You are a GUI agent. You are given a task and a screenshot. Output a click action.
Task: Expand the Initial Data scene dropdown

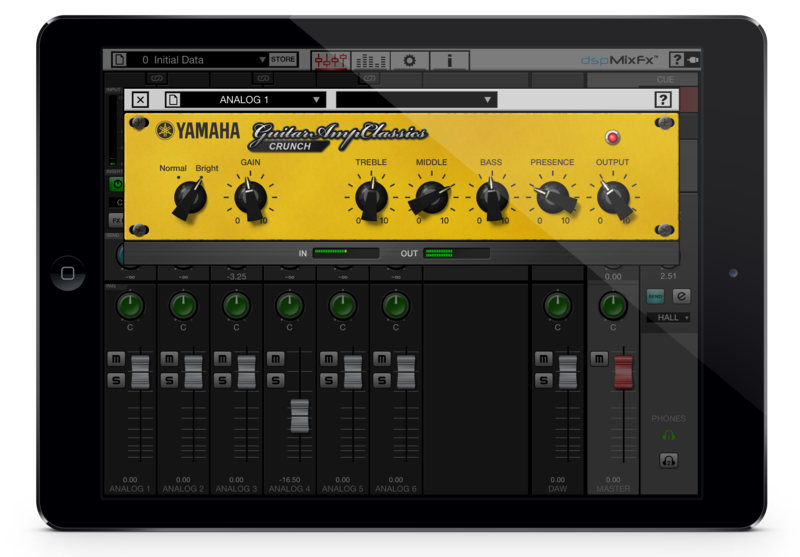262,60
